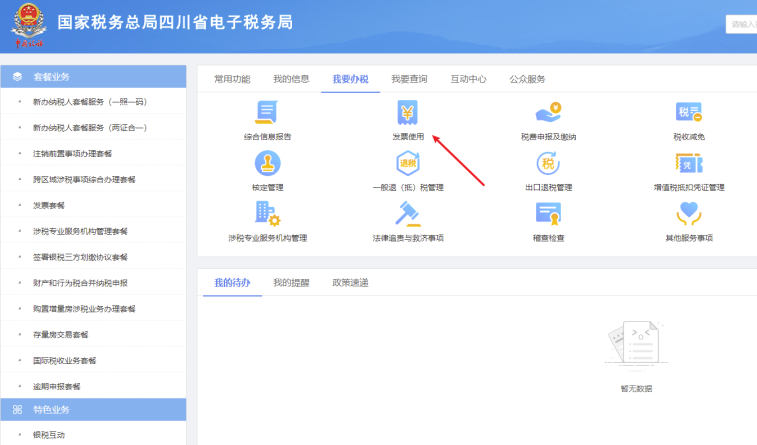
Task: Click the search input field at top right
Action: (x=742, y=24)
